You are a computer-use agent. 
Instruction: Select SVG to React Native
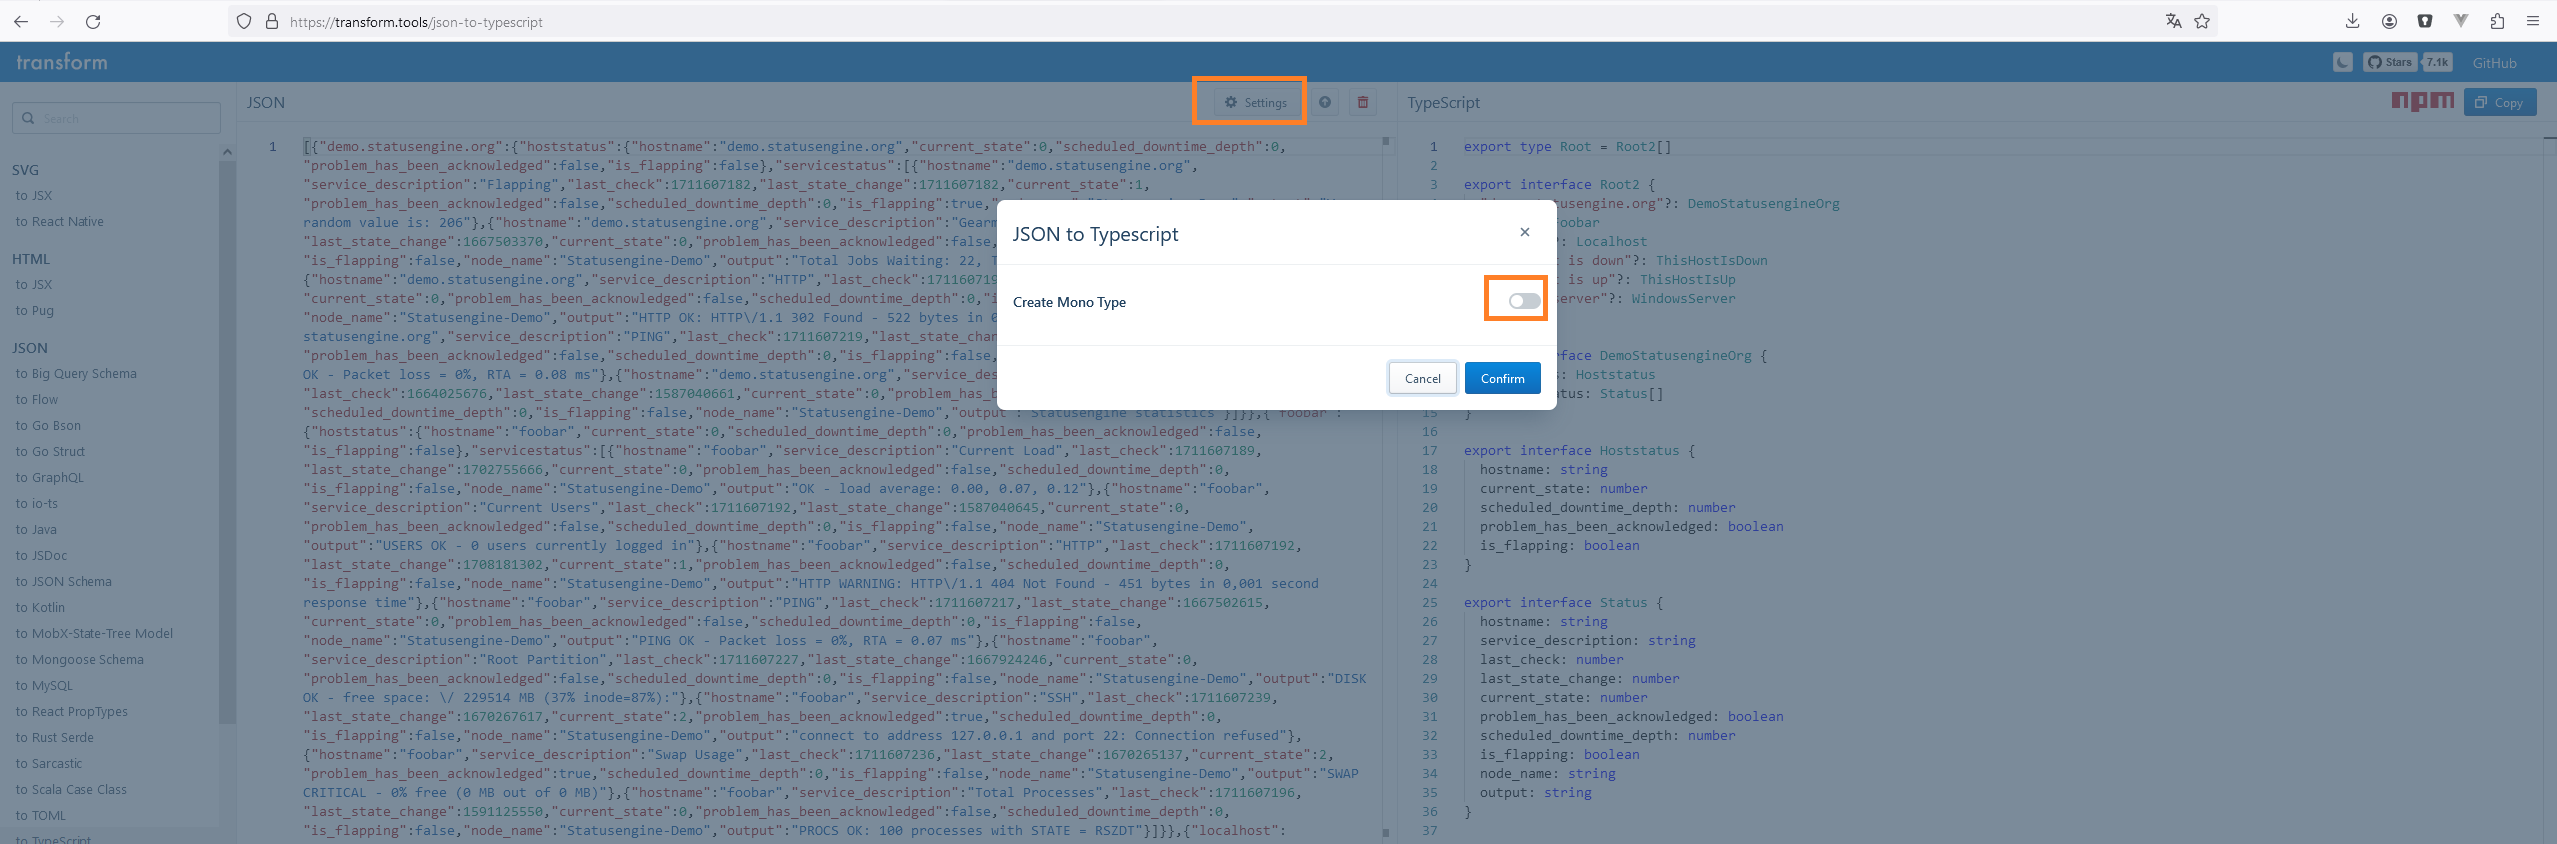[x=60, y=221]
